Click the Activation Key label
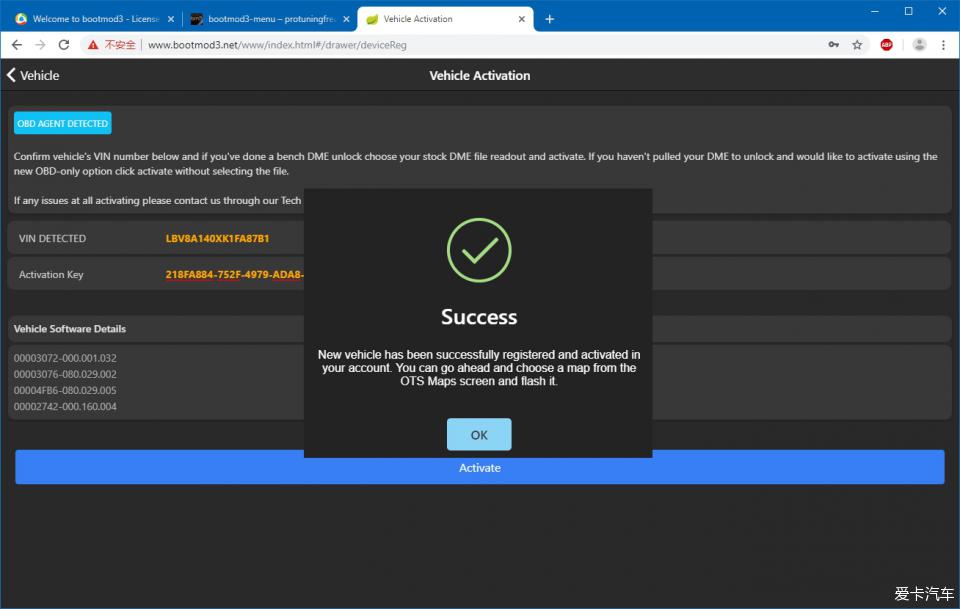Screen dimensions: 960x609 [51, 274]
